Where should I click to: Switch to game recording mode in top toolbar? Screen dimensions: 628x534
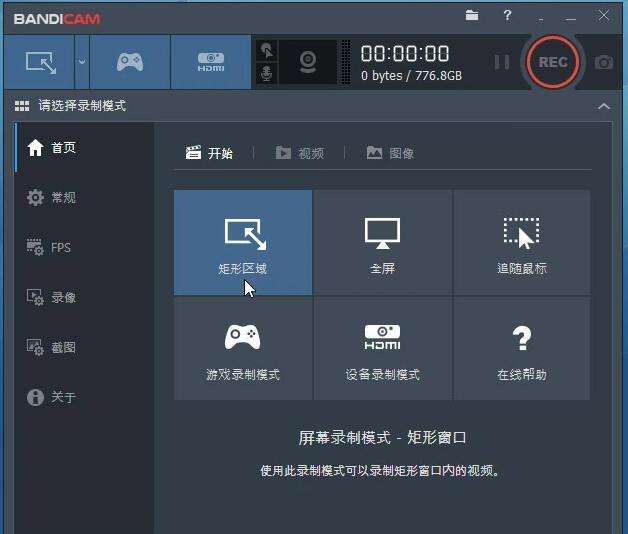[x=130, y=62]
